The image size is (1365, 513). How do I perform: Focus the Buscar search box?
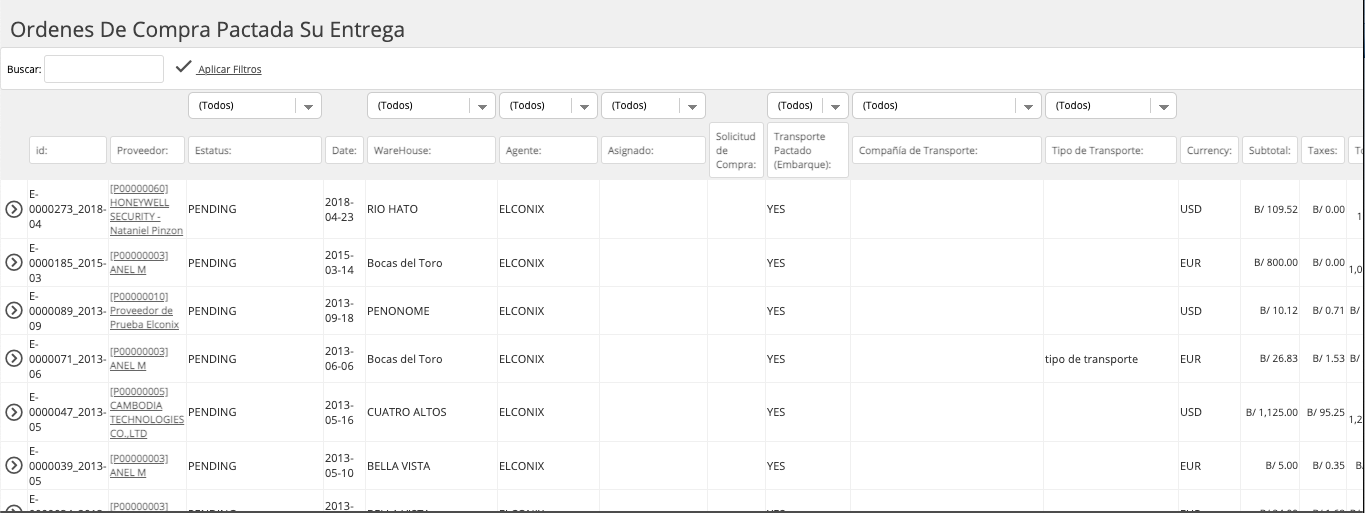(x=104, y=69)
